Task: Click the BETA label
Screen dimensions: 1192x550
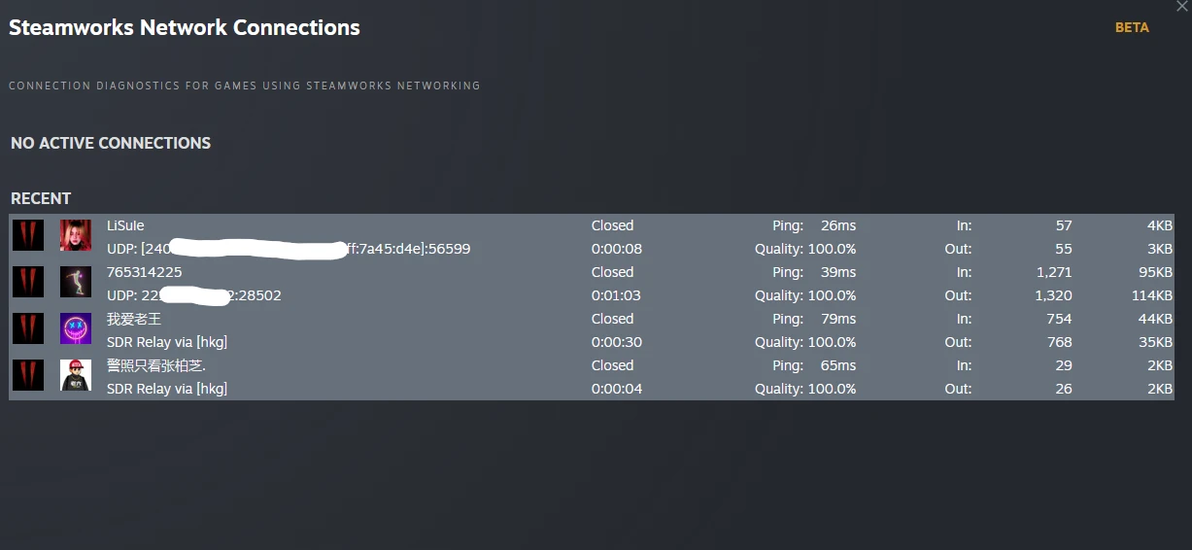Action: coord(1132,27)
